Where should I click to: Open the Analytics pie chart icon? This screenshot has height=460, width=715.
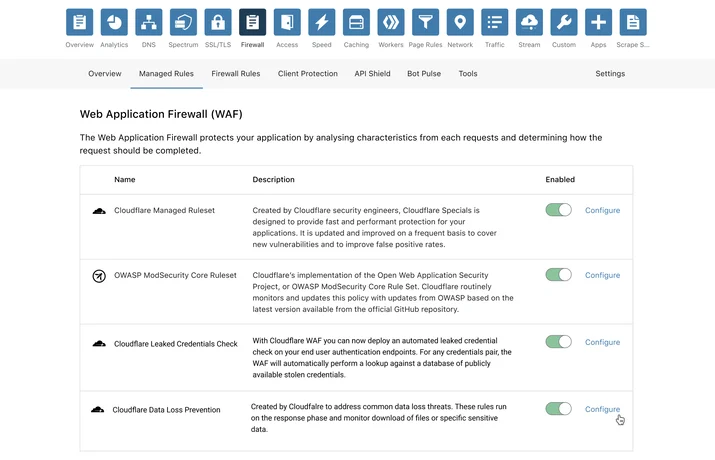(x=114, y=22)
